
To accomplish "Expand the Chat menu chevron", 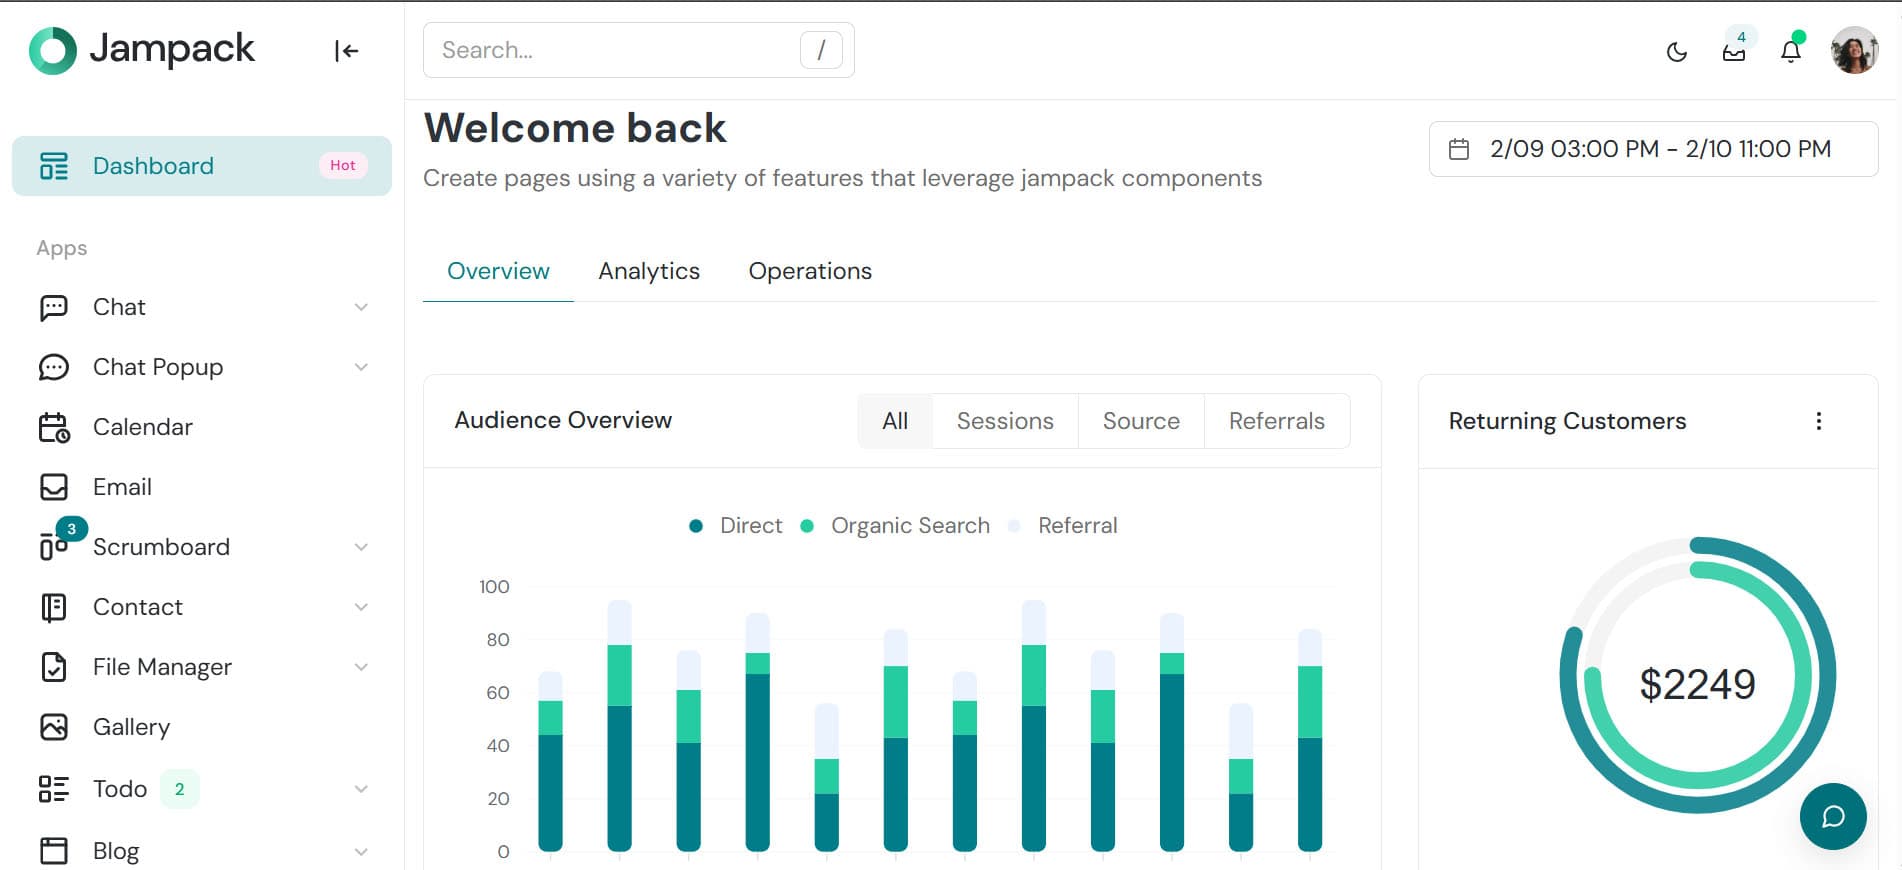I will pos(361,307).
